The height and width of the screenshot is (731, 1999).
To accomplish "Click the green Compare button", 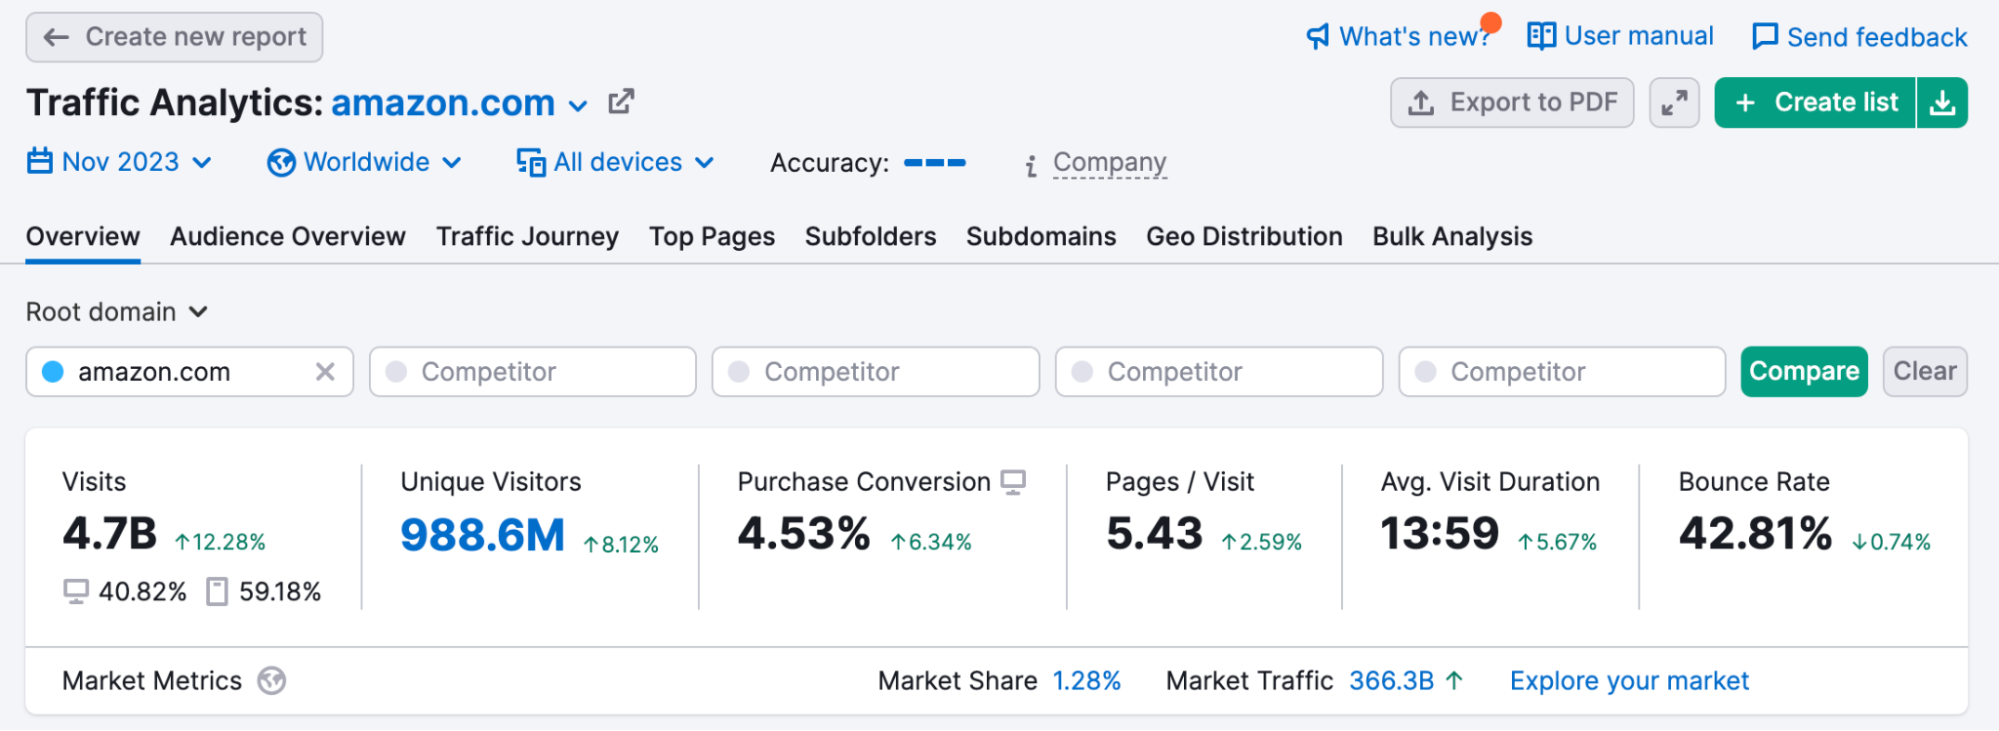I will click(x=1804, y=372).
